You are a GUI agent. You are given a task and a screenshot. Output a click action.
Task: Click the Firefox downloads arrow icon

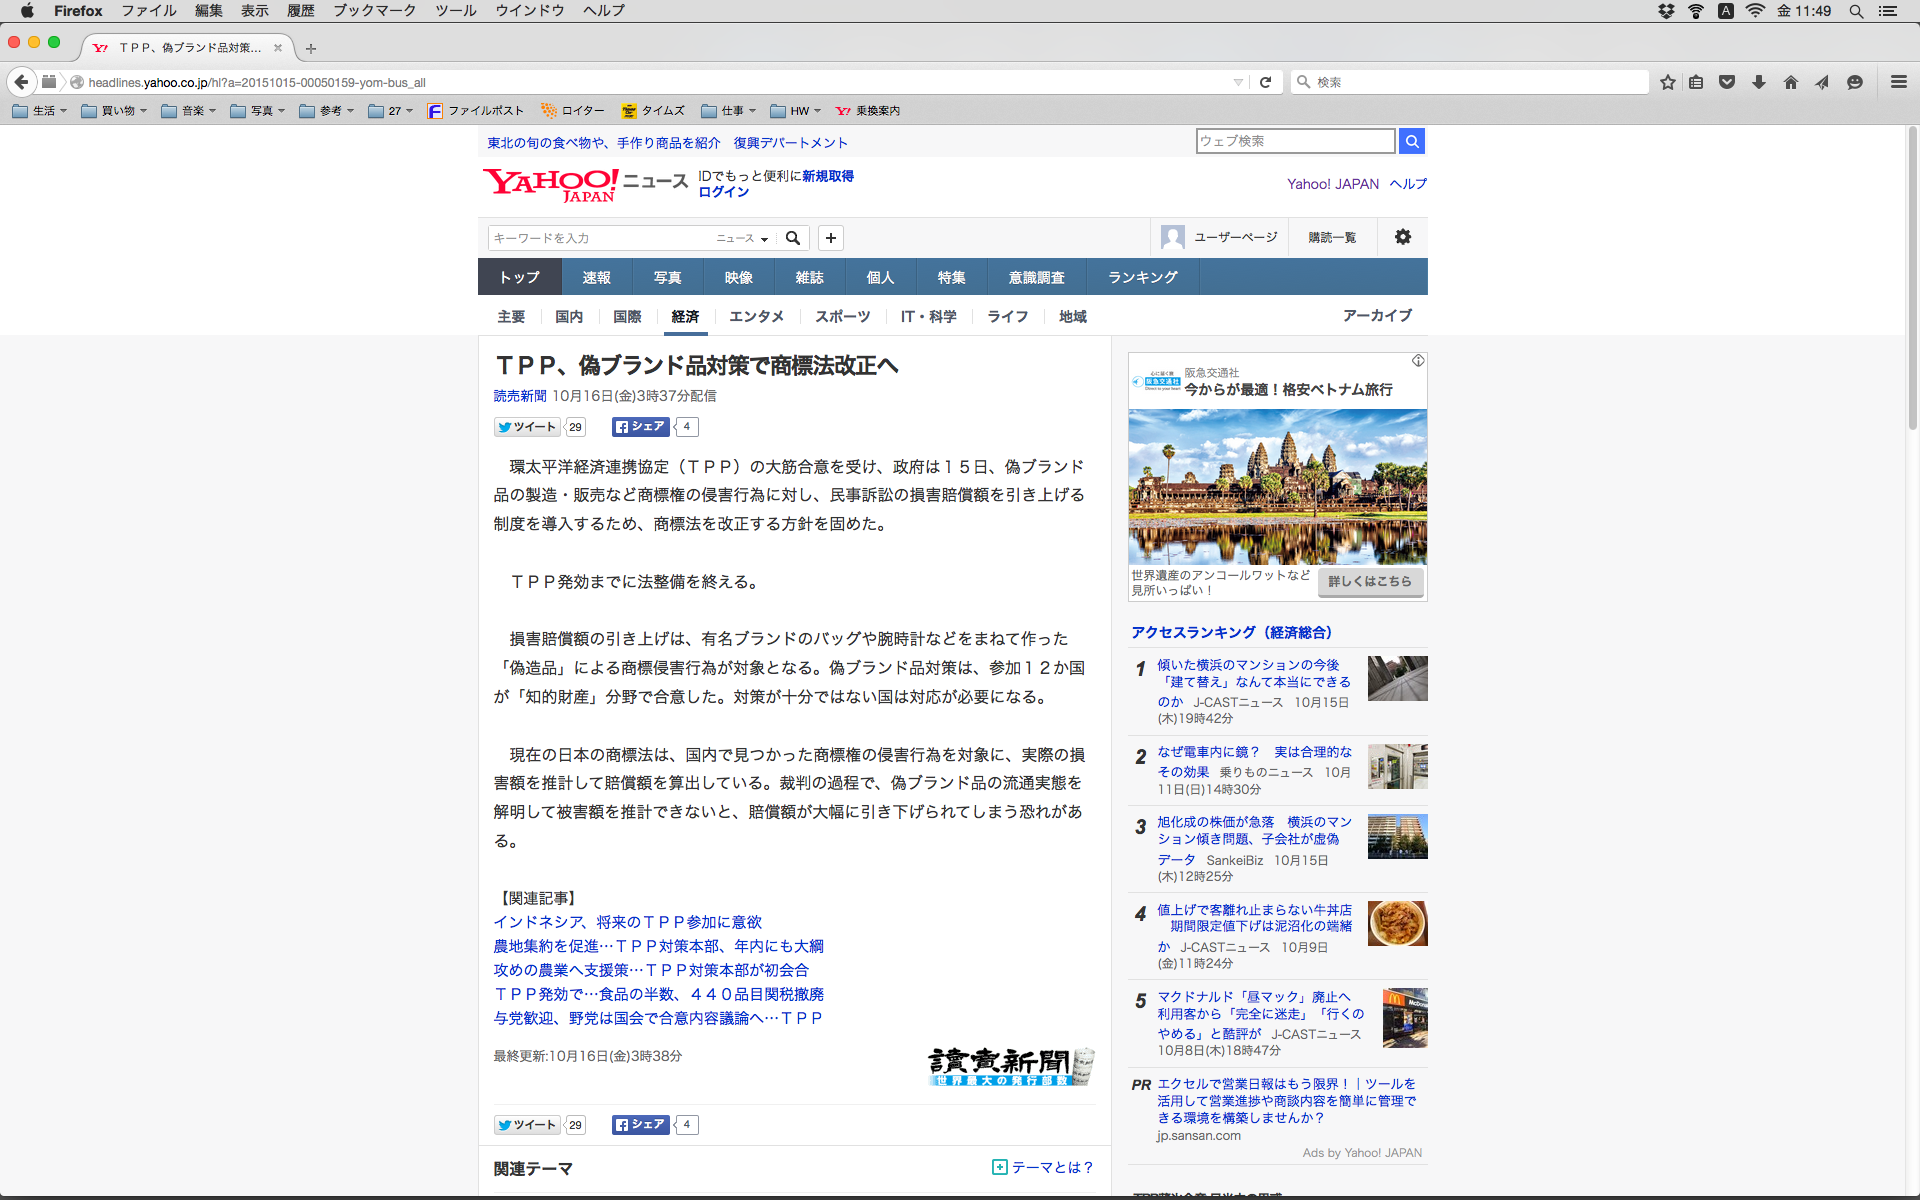click(1759, 82)
